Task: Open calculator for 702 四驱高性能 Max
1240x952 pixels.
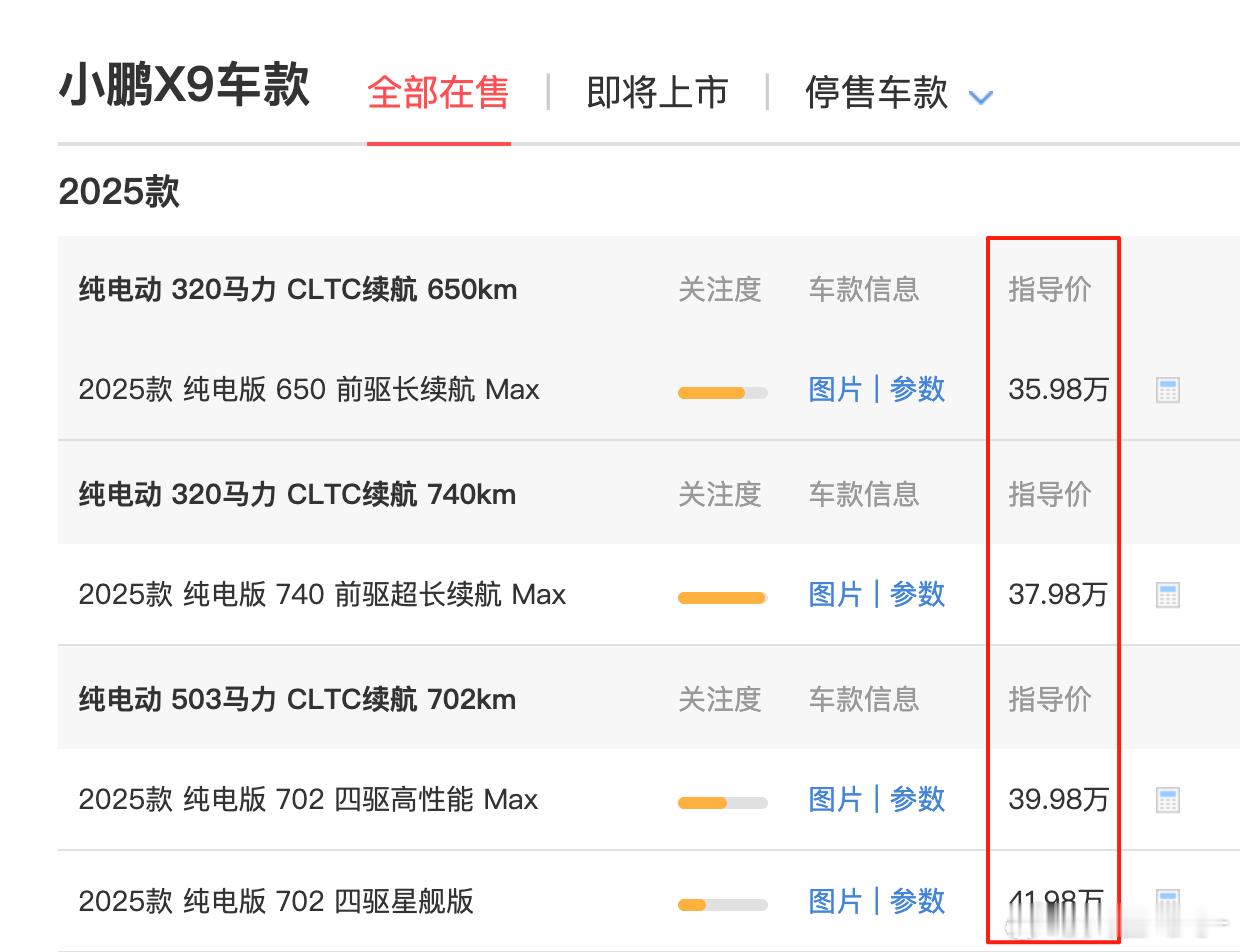Action: (1167, 800)
